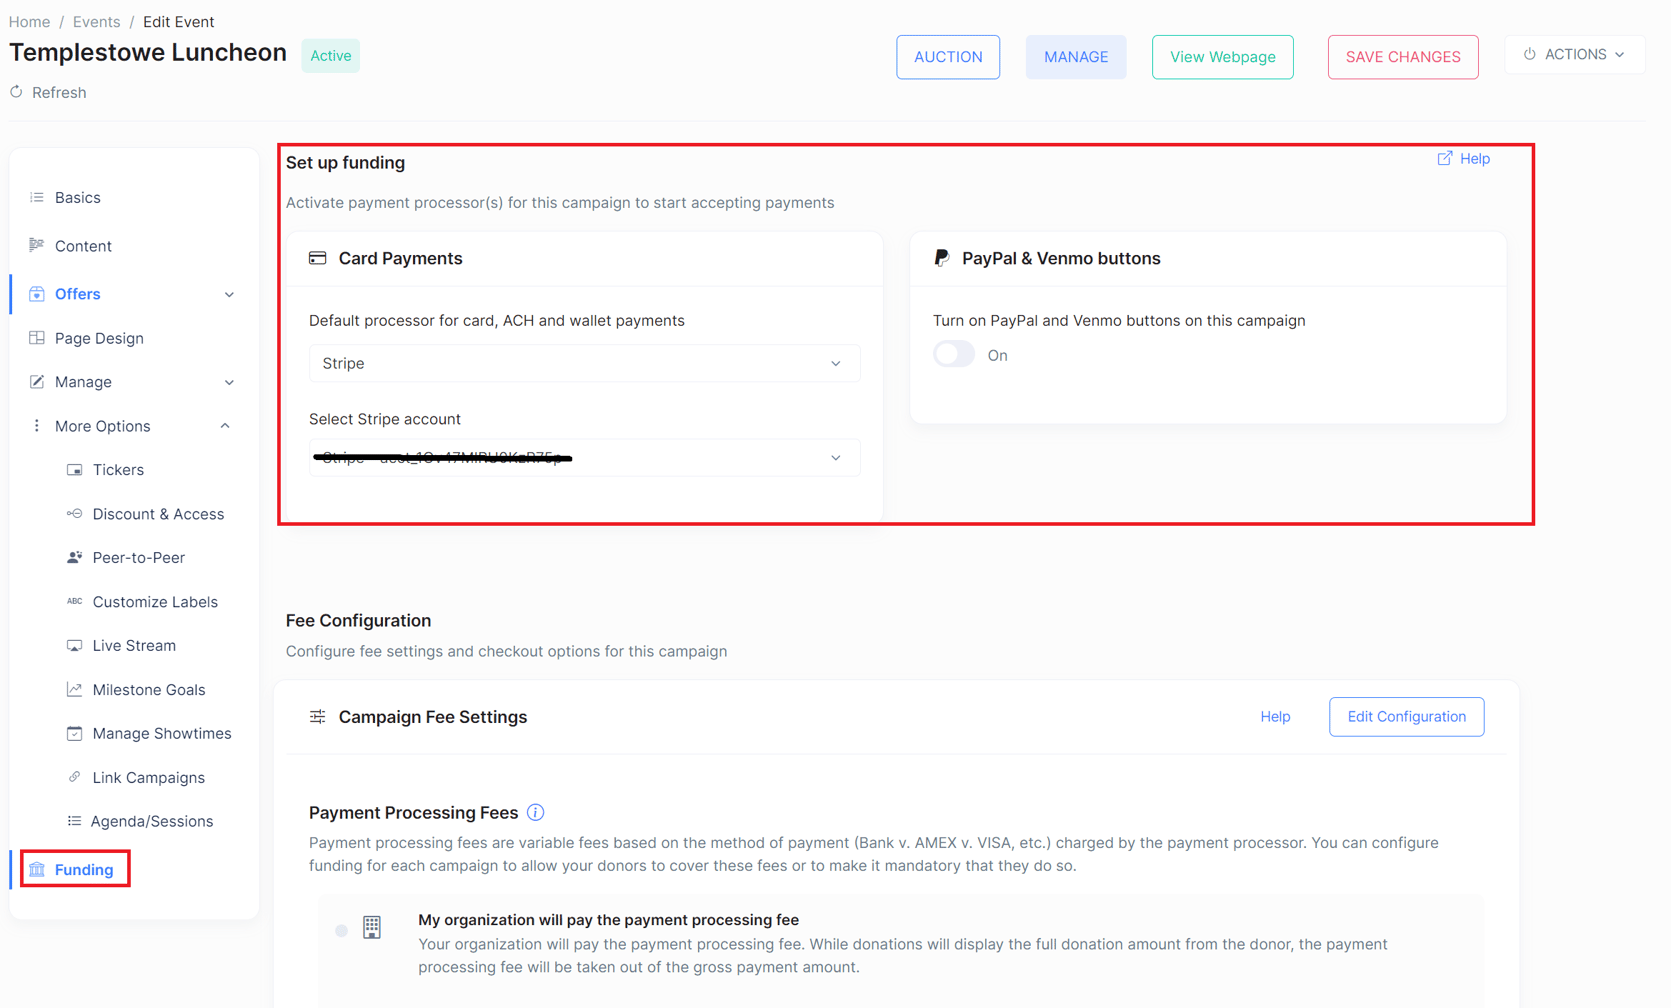Select organization pays processing fee radio option
The image size is (1671, 1008).
342,931
